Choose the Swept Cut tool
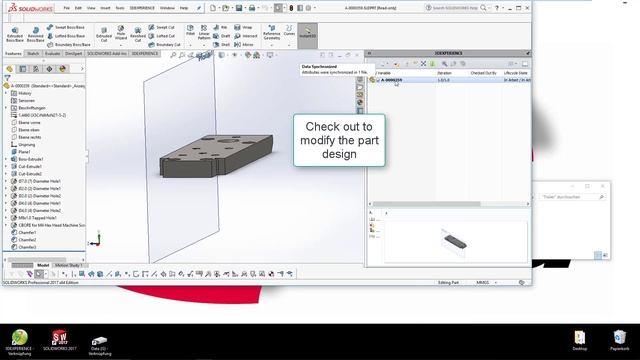Screen dimensions: 640x360 pyautogui.click(x=161, y=27)
